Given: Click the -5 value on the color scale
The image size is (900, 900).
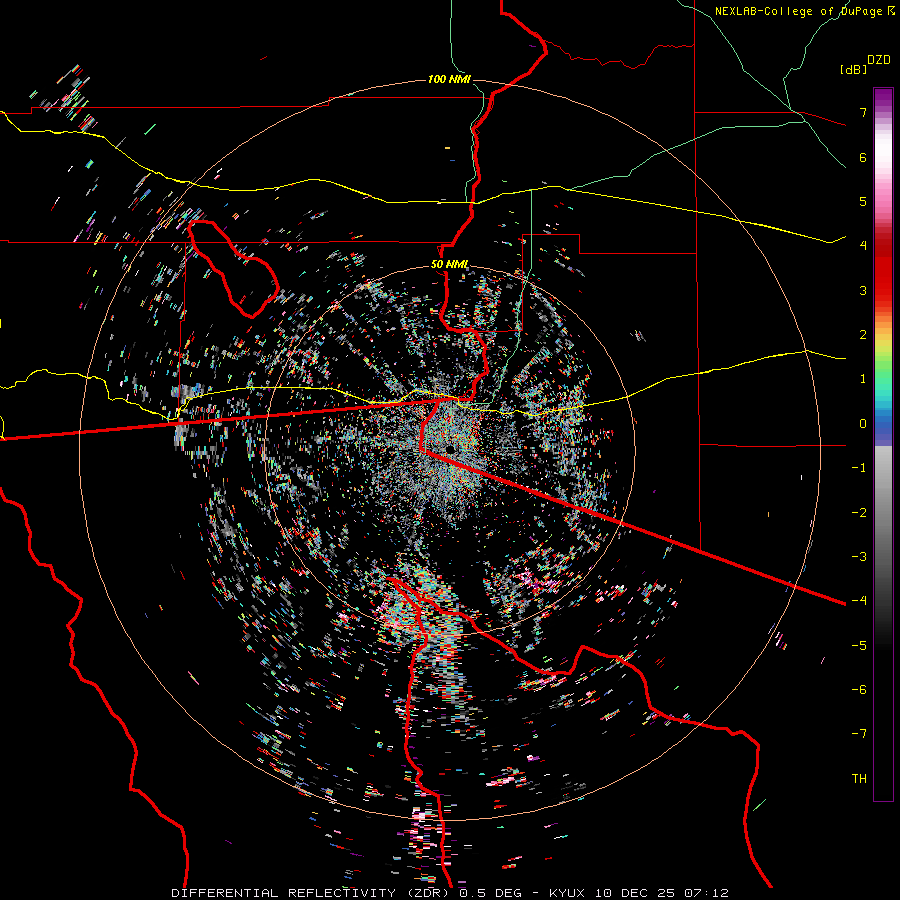Looking at the screenshot, I should click(x=859, y=646).
